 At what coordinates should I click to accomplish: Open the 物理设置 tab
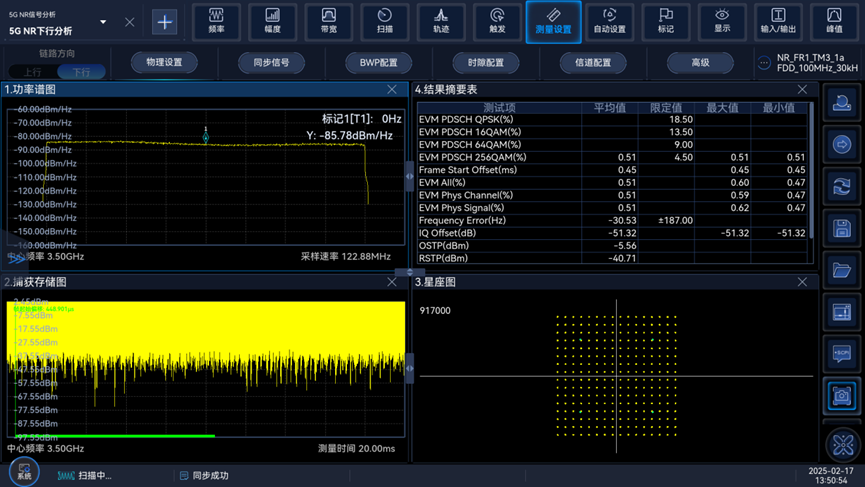click(164, 62)
